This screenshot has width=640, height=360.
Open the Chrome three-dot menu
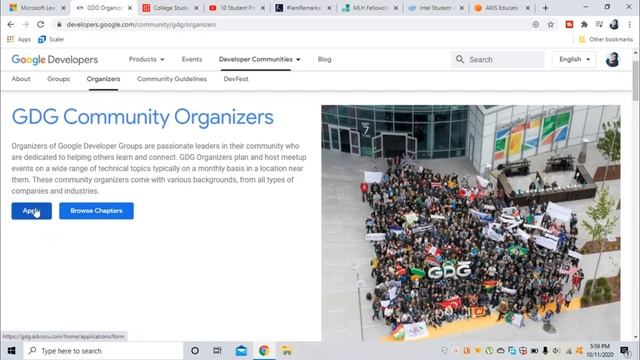(x=629, y=24)
